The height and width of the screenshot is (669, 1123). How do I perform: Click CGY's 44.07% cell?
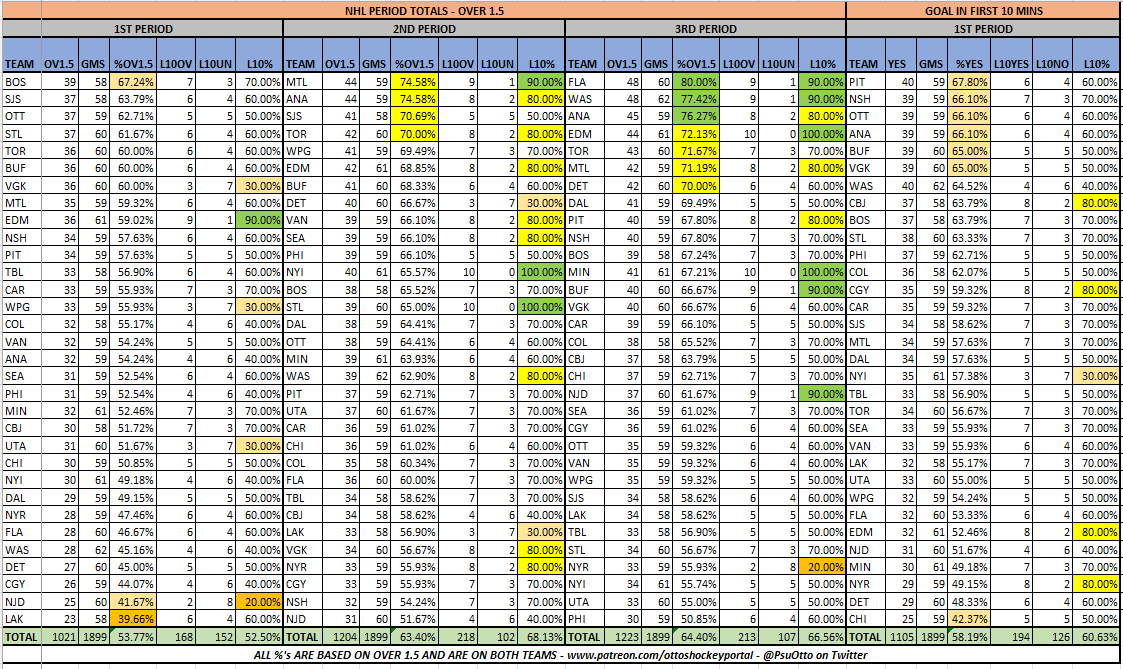pos(132,584)
